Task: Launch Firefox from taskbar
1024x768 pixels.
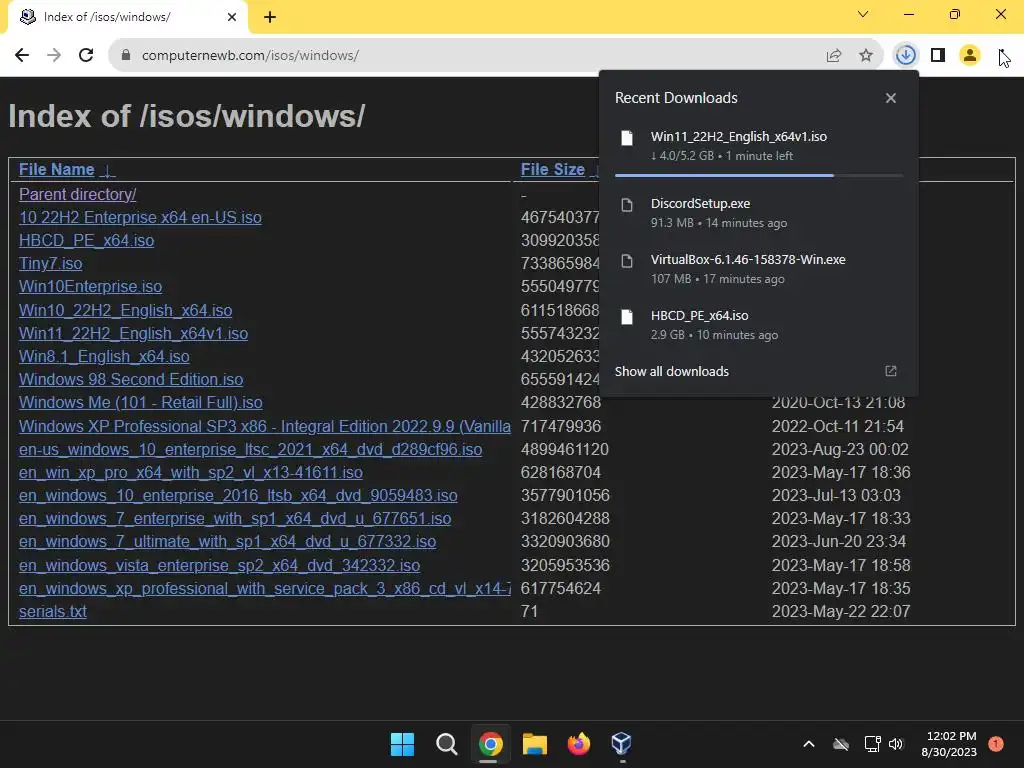Action: 579,744
